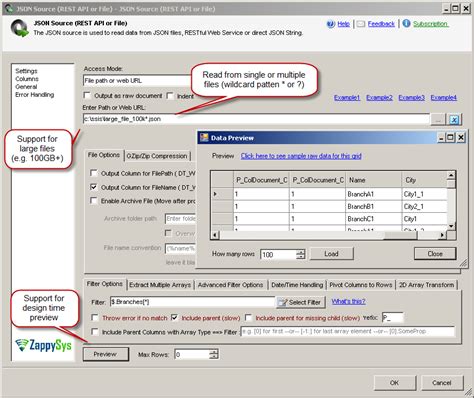Switch to GZip/Zip Compression tab
Viewport: 474px width, 398px height.
coord(157,156)
